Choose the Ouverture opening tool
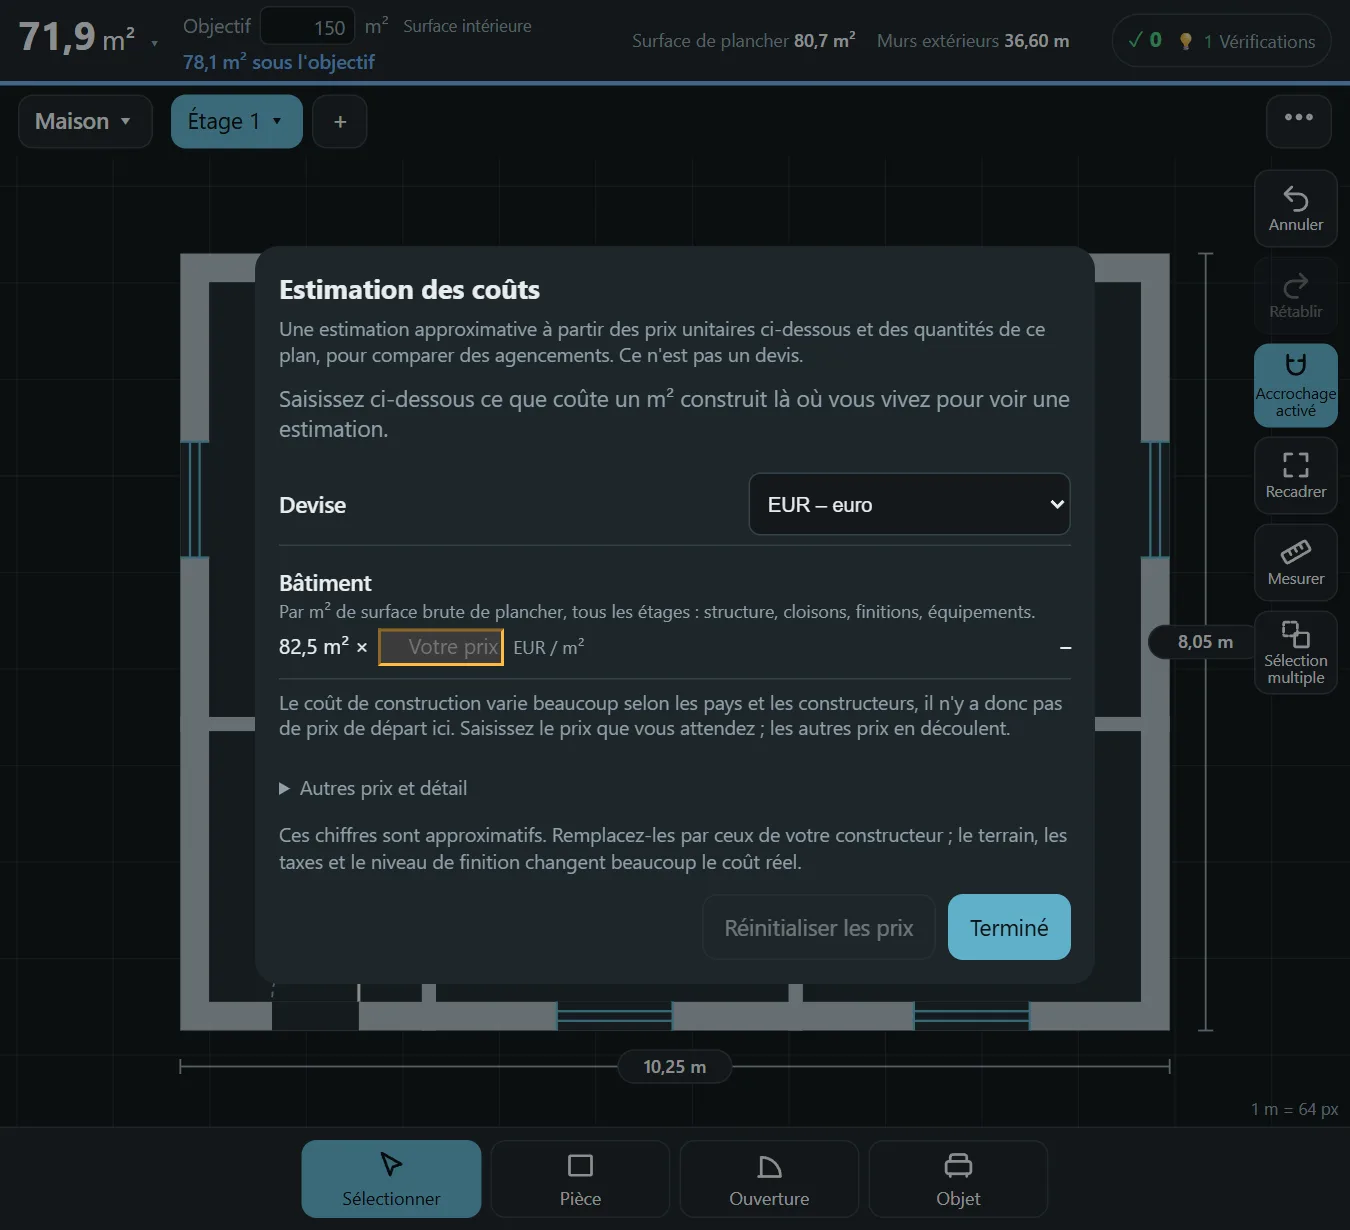 click(x=769, y=1179)
